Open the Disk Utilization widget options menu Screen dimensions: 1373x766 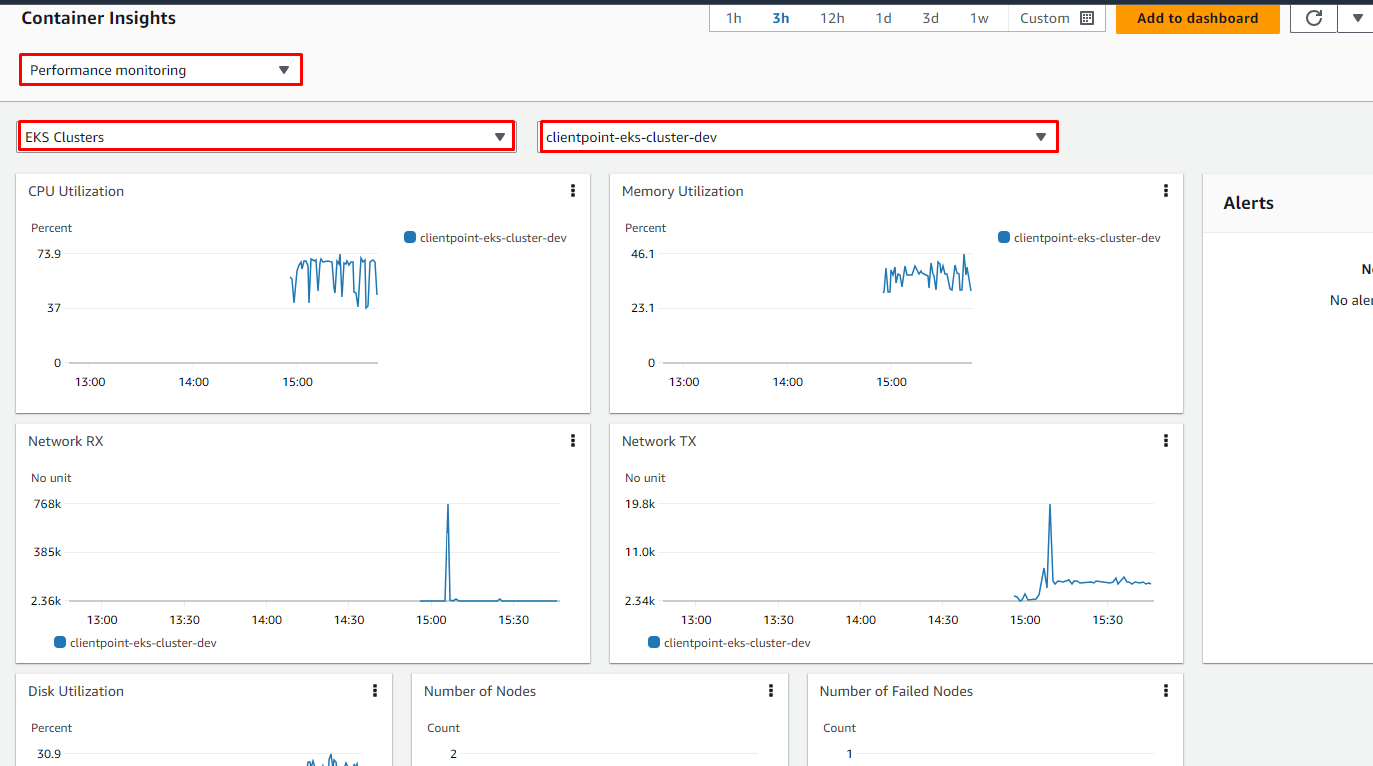click(375, 690)
